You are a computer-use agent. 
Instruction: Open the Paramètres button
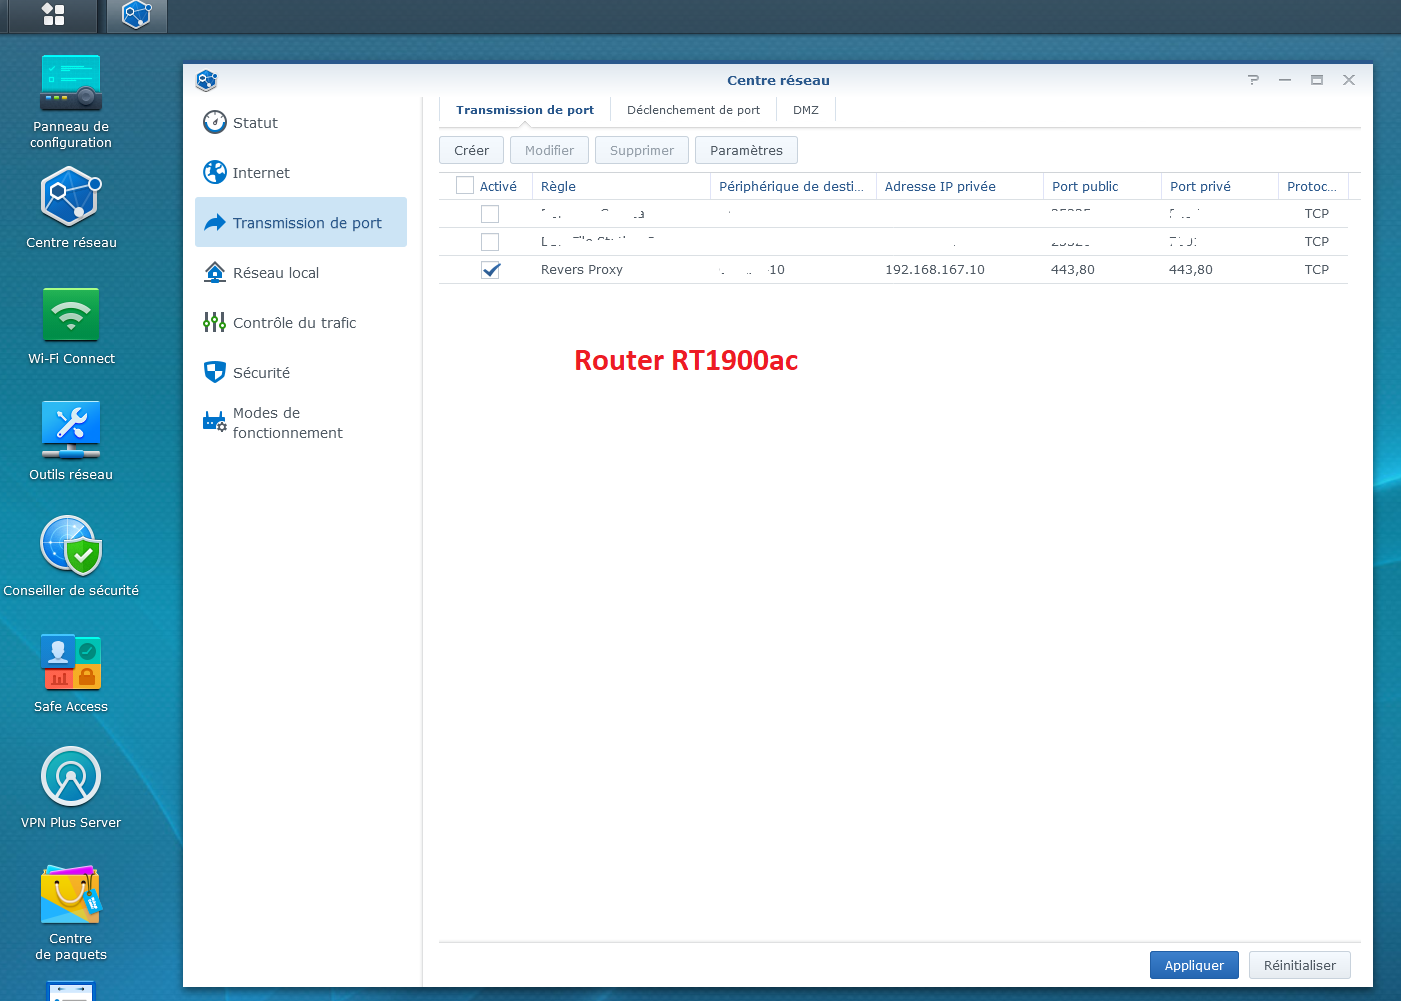[x=746, y=151]
